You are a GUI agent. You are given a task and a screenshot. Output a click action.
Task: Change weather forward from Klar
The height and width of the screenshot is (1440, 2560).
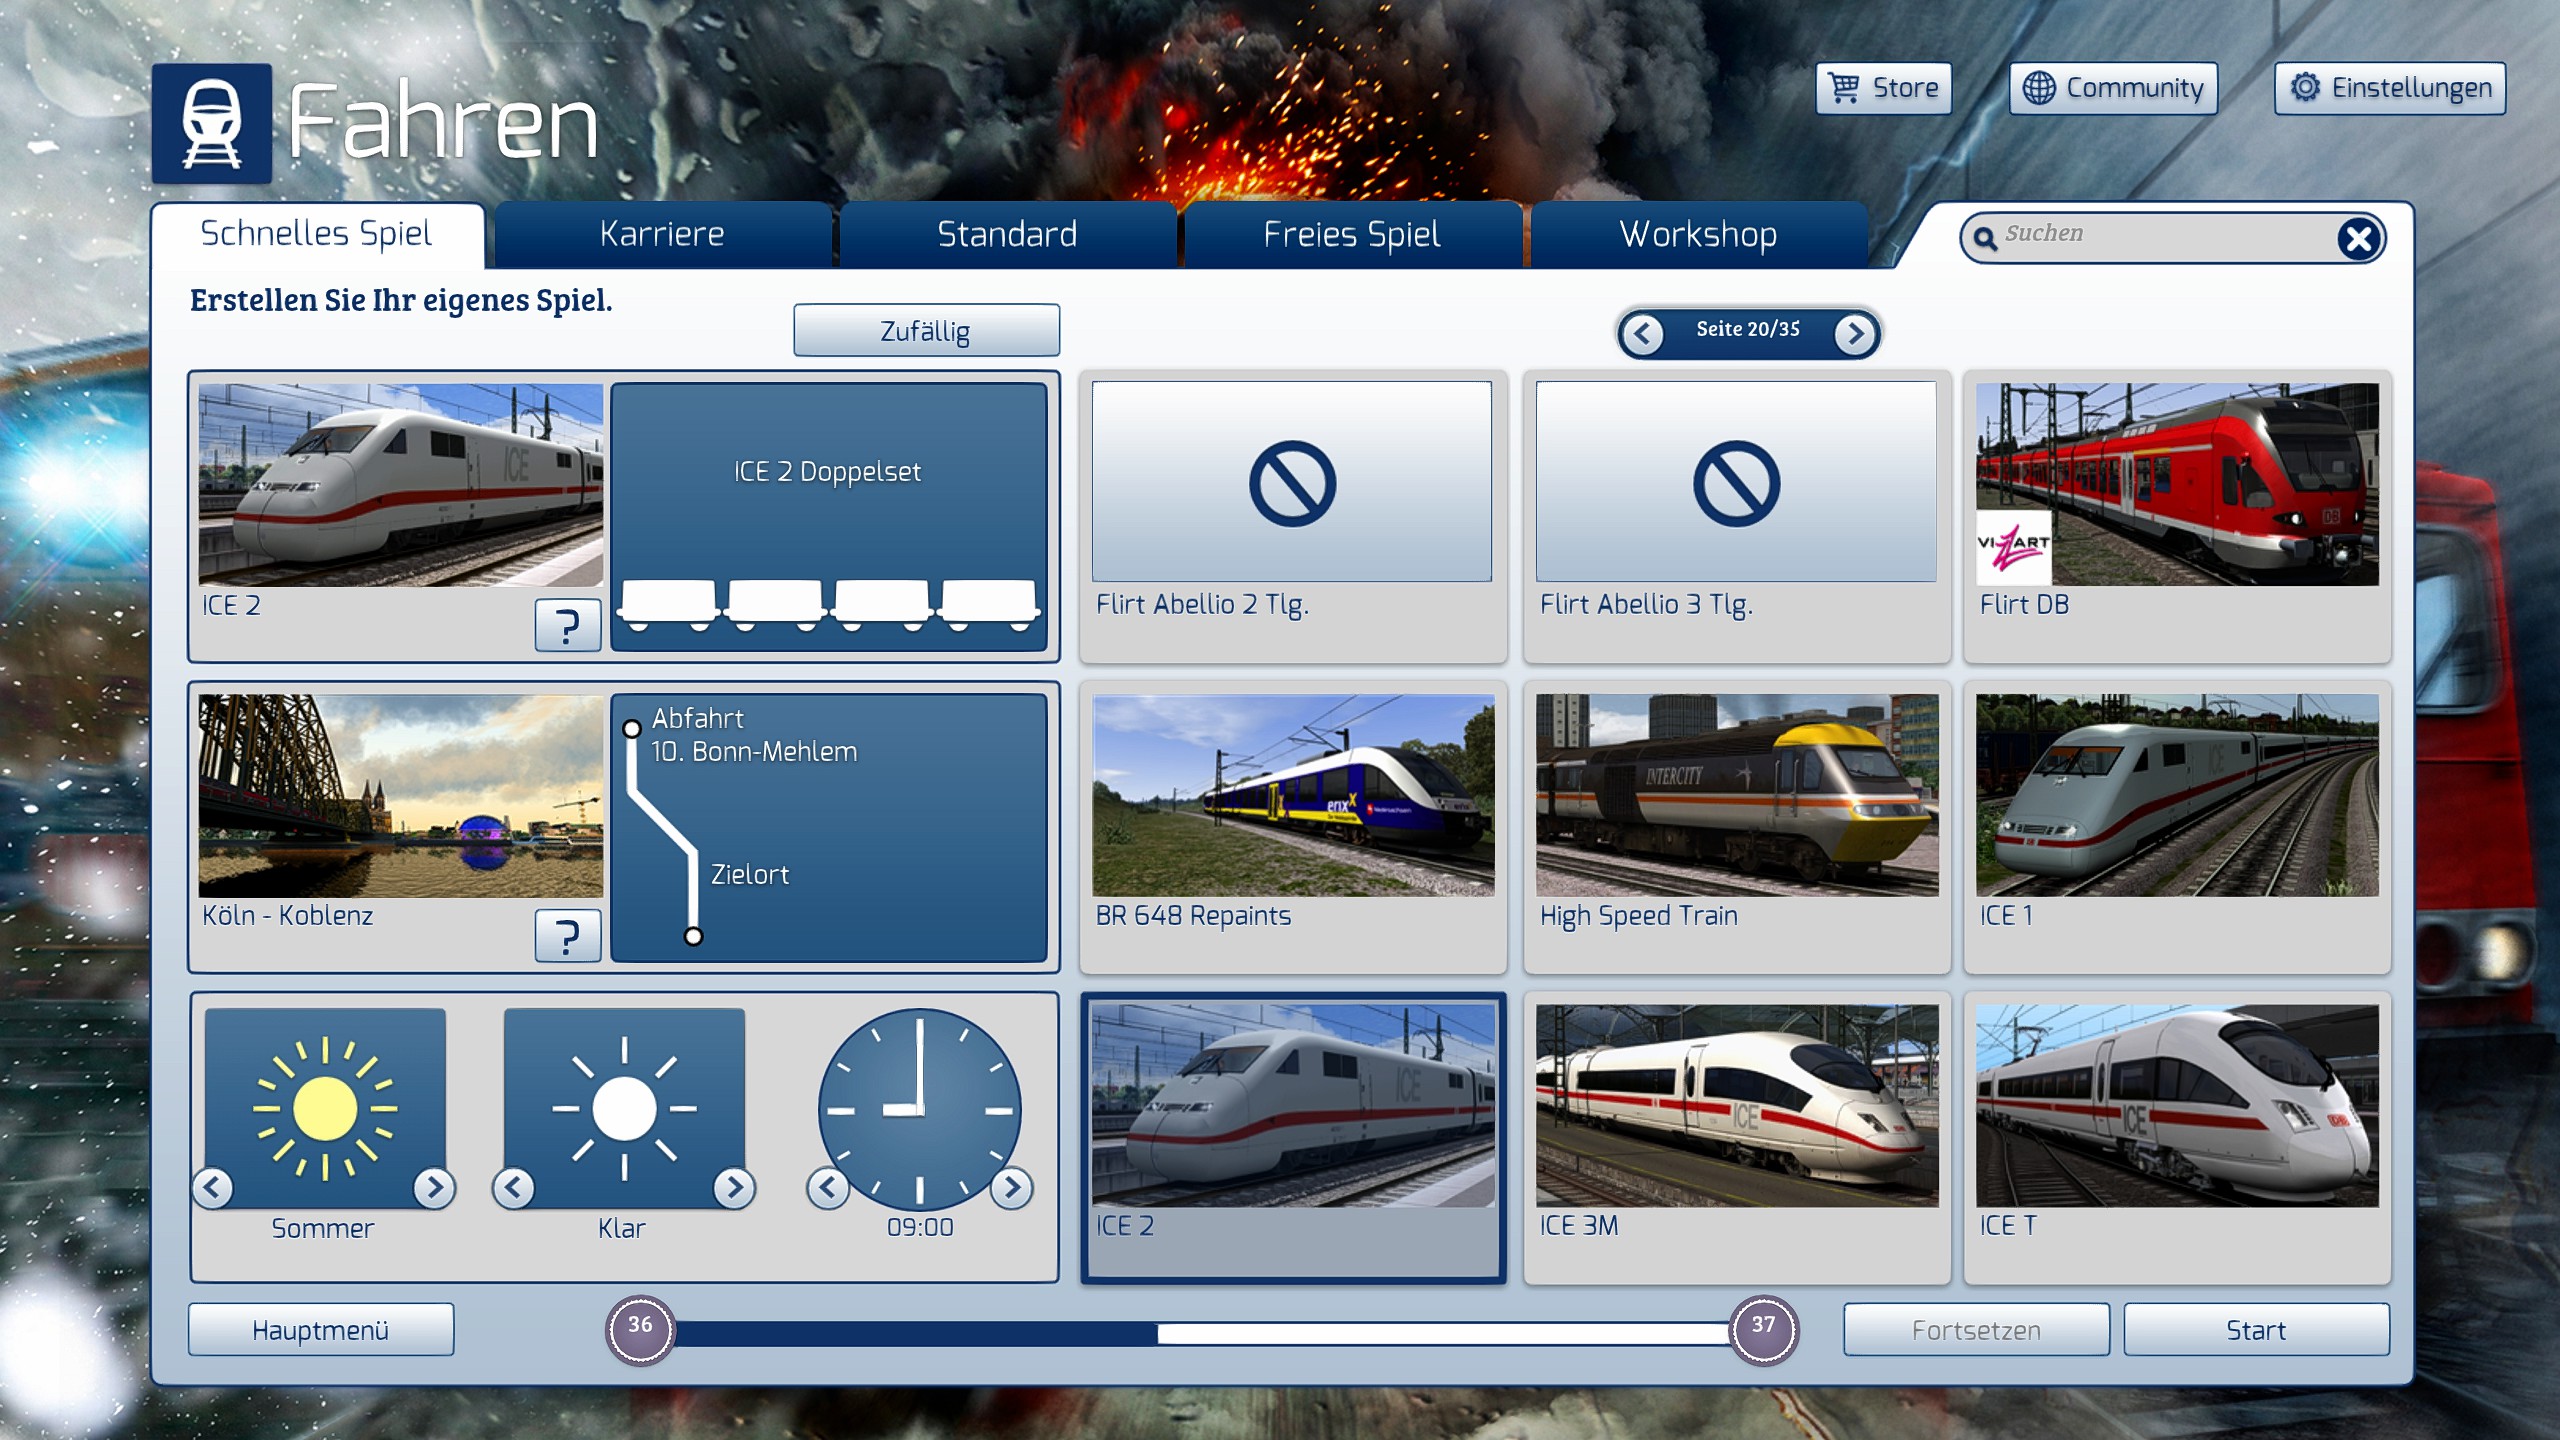click(734, 1187)
